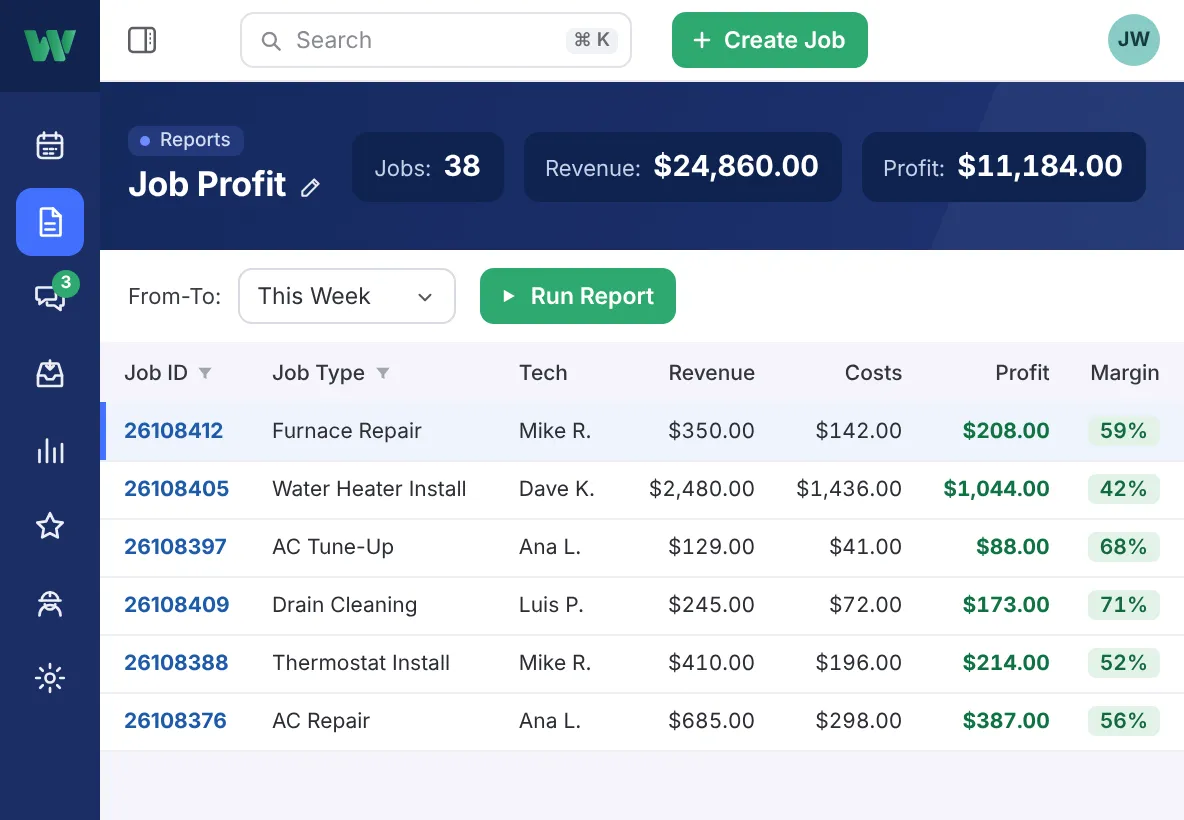The image size is (1184, 820).
Task: Click the Create Job button
Action: pos(769,40)
